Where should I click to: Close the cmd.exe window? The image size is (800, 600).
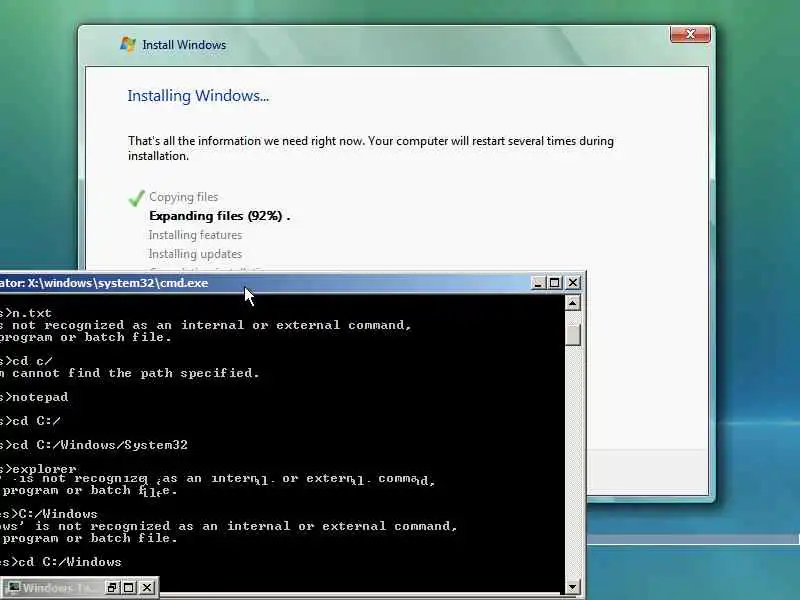point(573,283)
